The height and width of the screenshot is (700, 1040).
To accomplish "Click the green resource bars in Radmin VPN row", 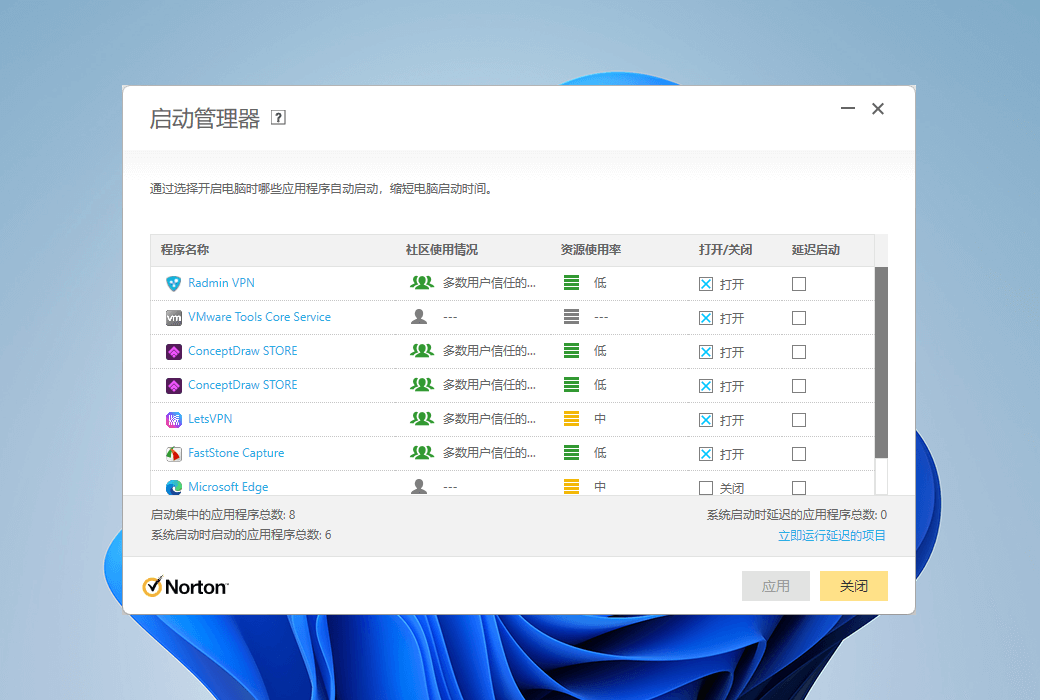I will point(571,283).
